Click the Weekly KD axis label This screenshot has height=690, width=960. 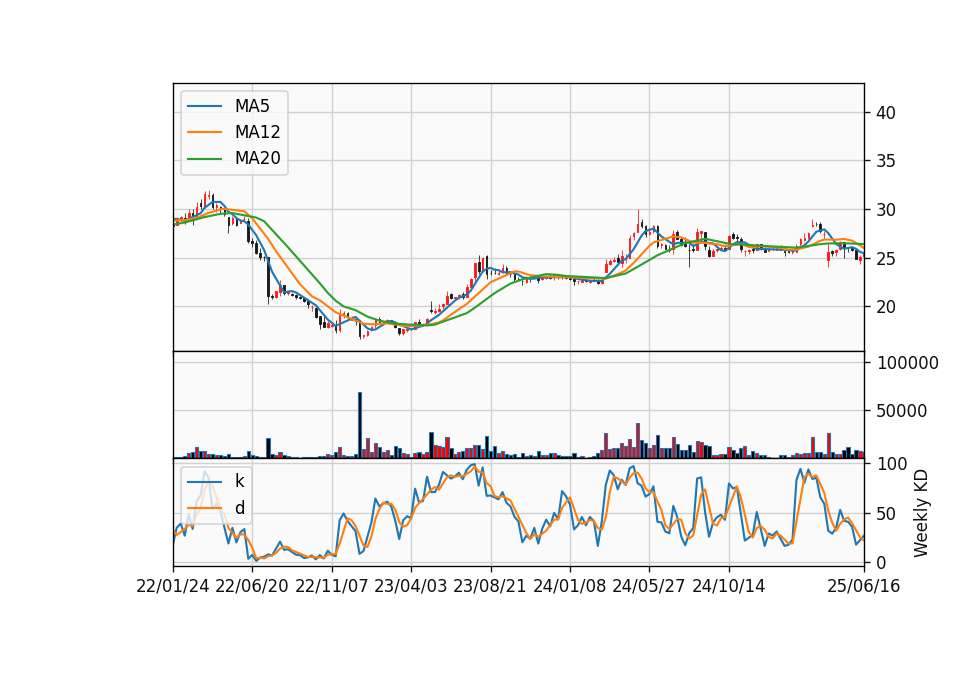click(921, 514)
